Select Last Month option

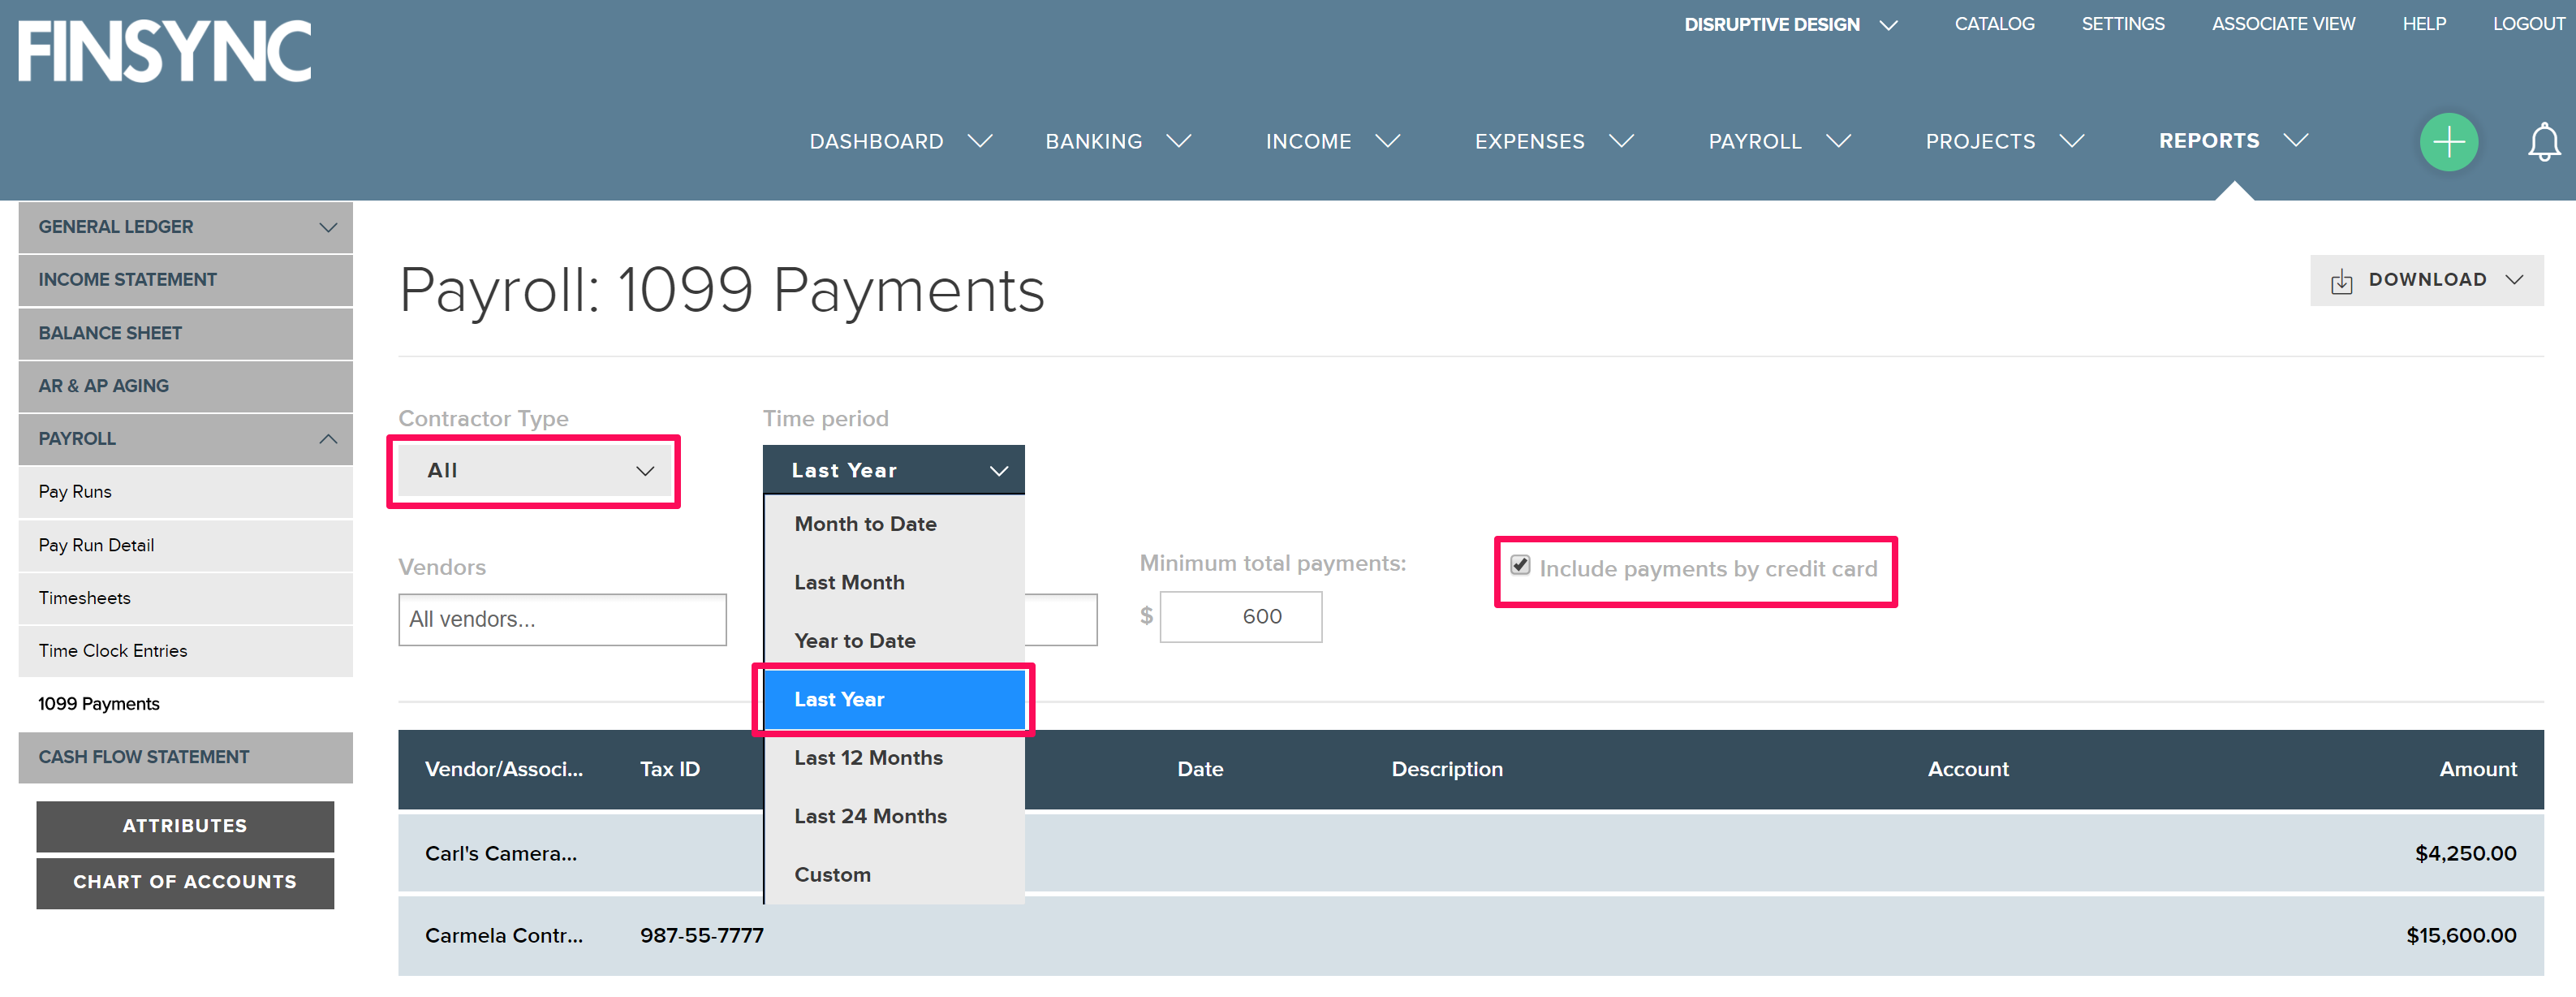pyautogui.click(x=894, y=582)
